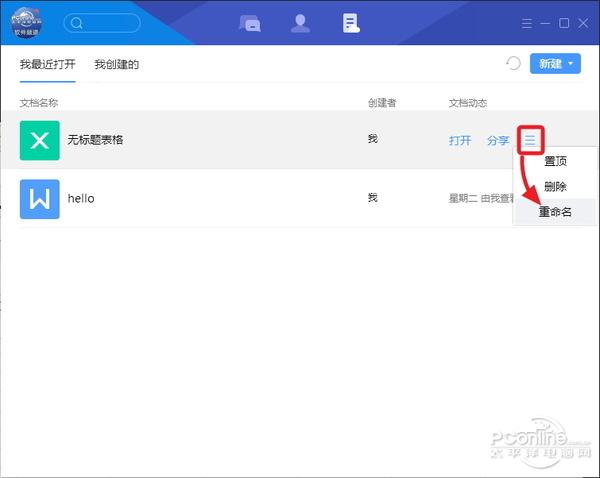Click the 文档名称 column header

[39, 103]
